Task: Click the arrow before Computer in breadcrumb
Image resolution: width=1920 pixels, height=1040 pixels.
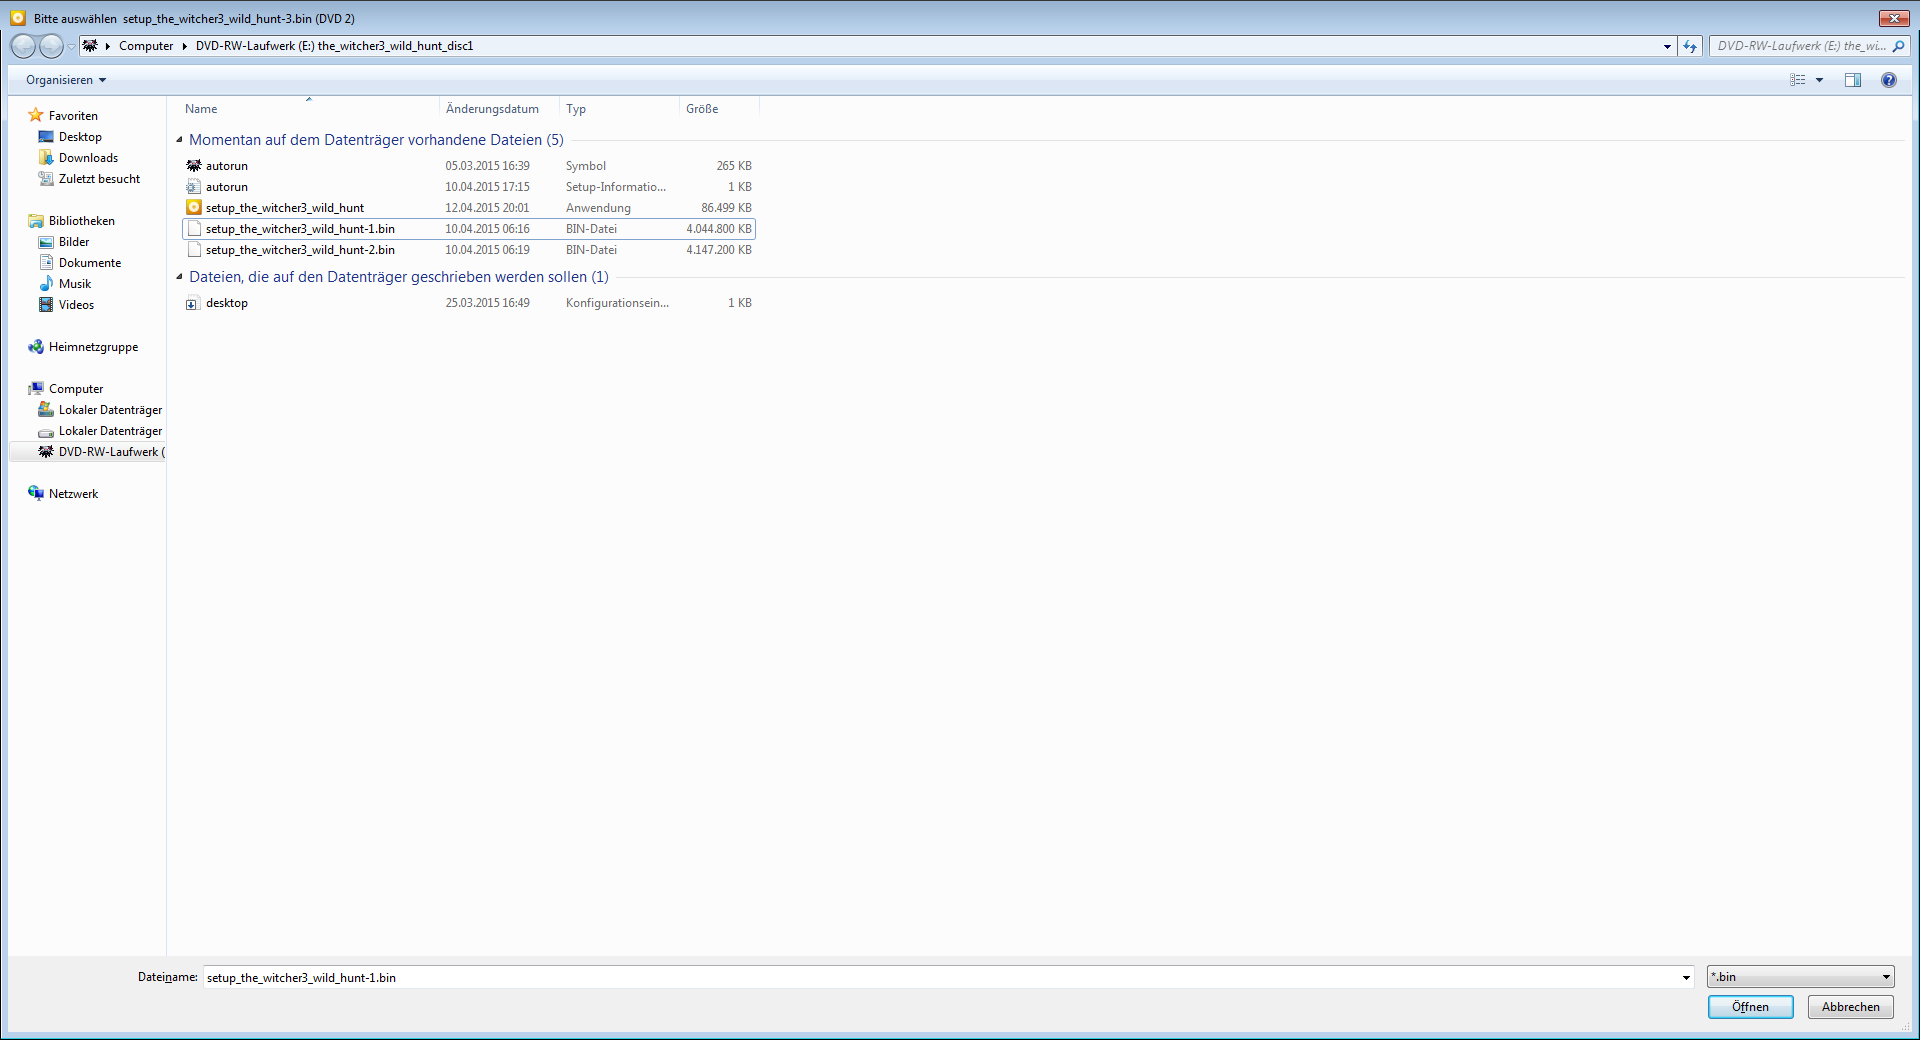Action: click(x=108, y=46)
